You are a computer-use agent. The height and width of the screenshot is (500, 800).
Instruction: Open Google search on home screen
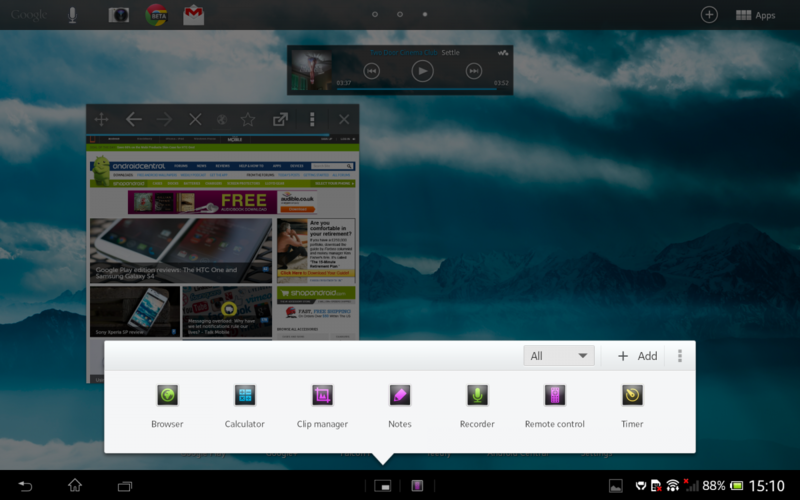coord(29,15)
